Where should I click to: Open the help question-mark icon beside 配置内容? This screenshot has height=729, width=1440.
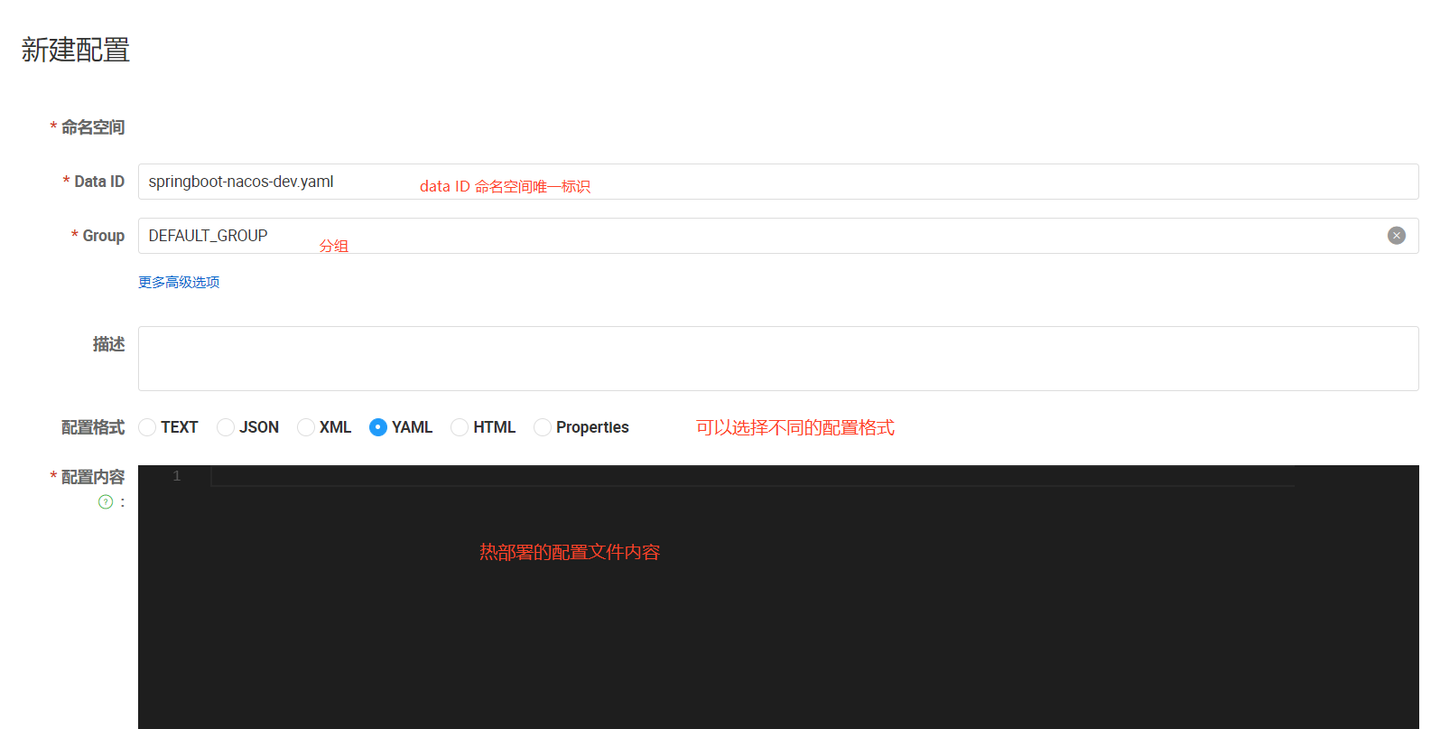click(x=105, y=501)
